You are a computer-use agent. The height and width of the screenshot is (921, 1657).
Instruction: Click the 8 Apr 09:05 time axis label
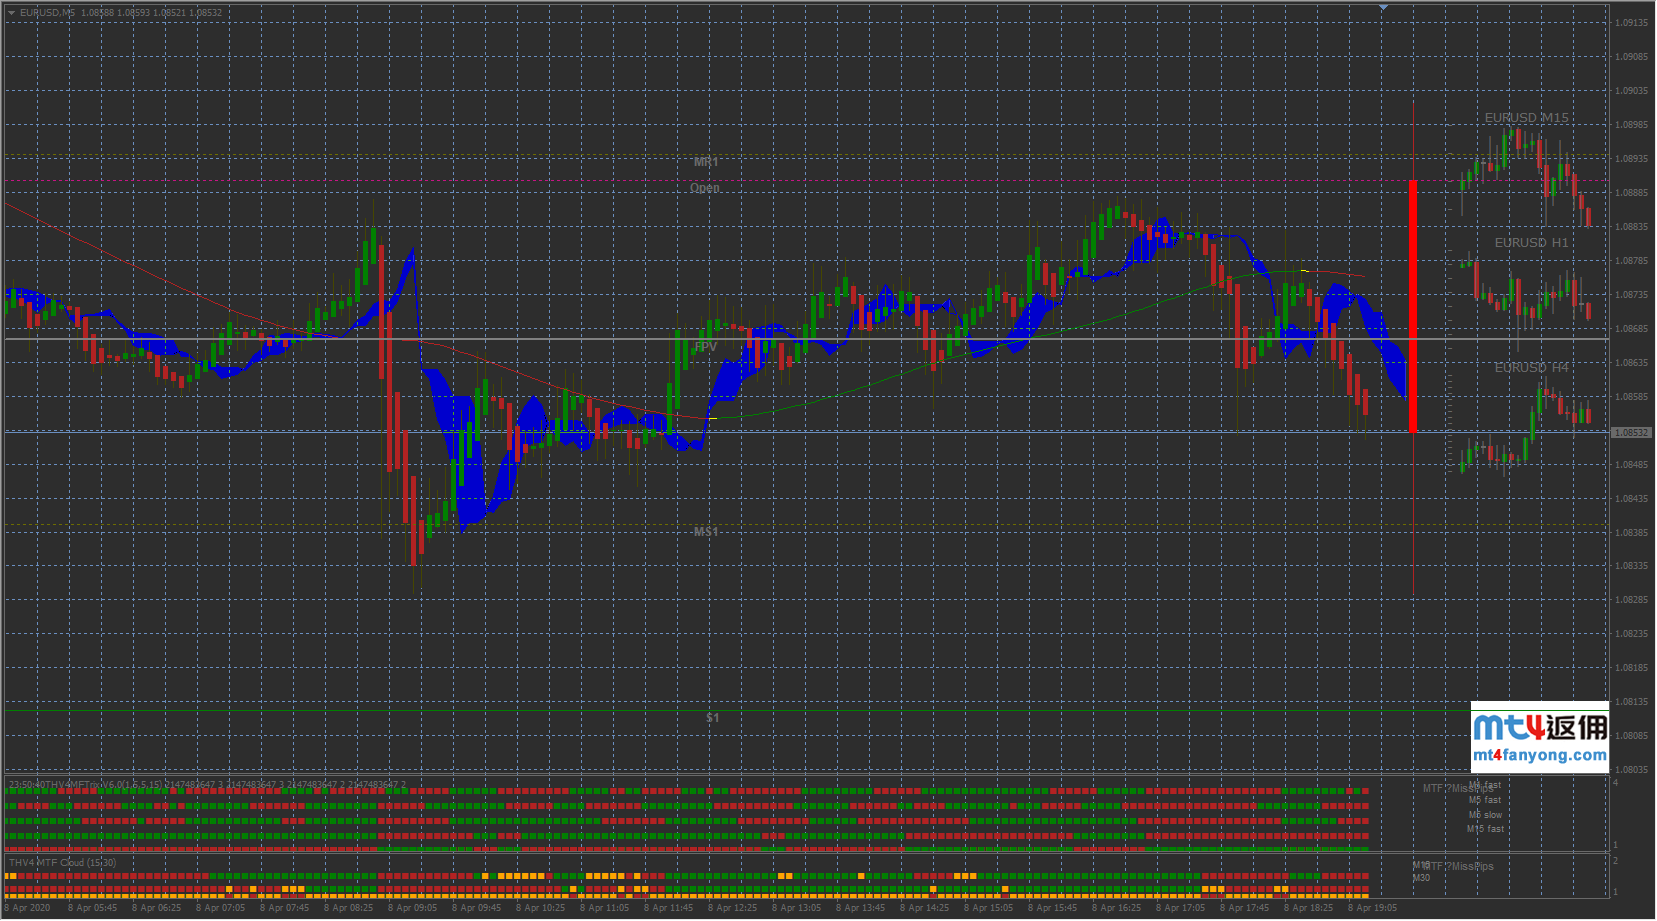click(x=412, y=908)
